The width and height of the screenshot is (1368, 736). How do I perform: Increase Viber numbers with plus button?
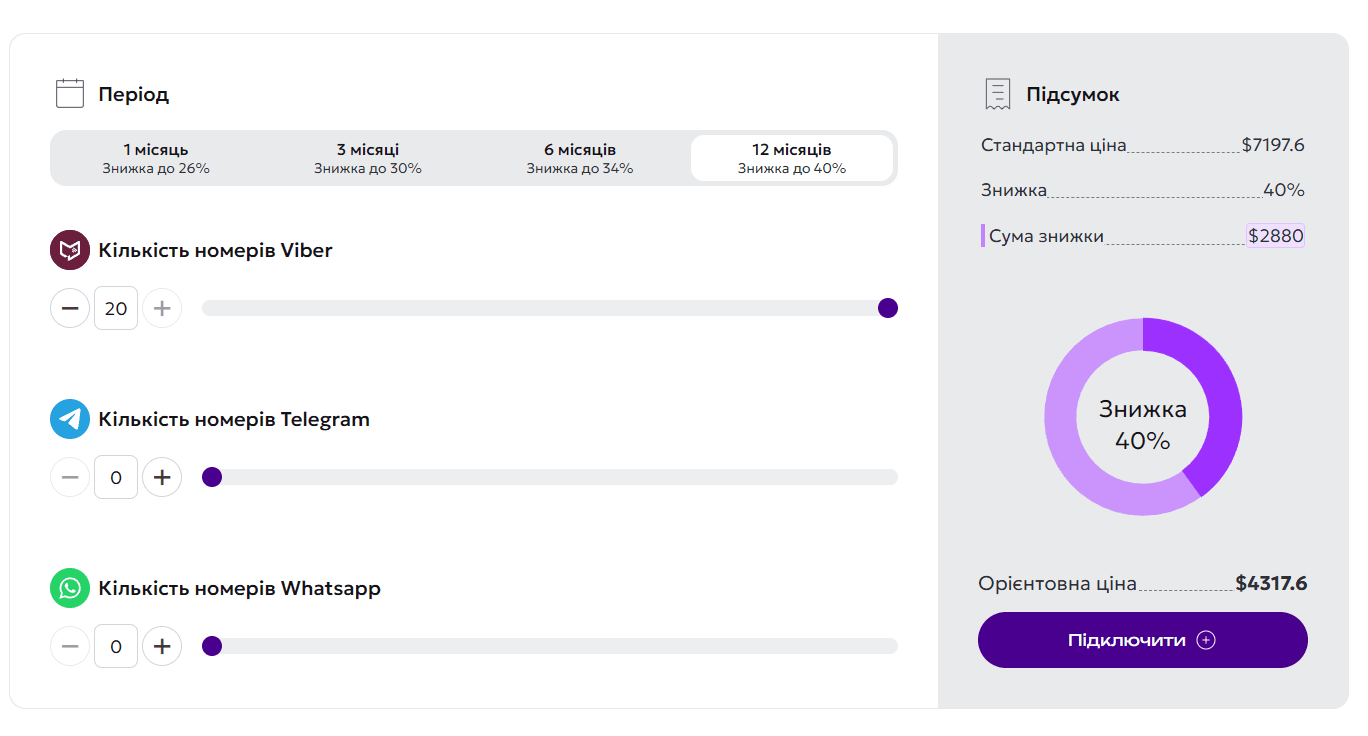[162, 308]
